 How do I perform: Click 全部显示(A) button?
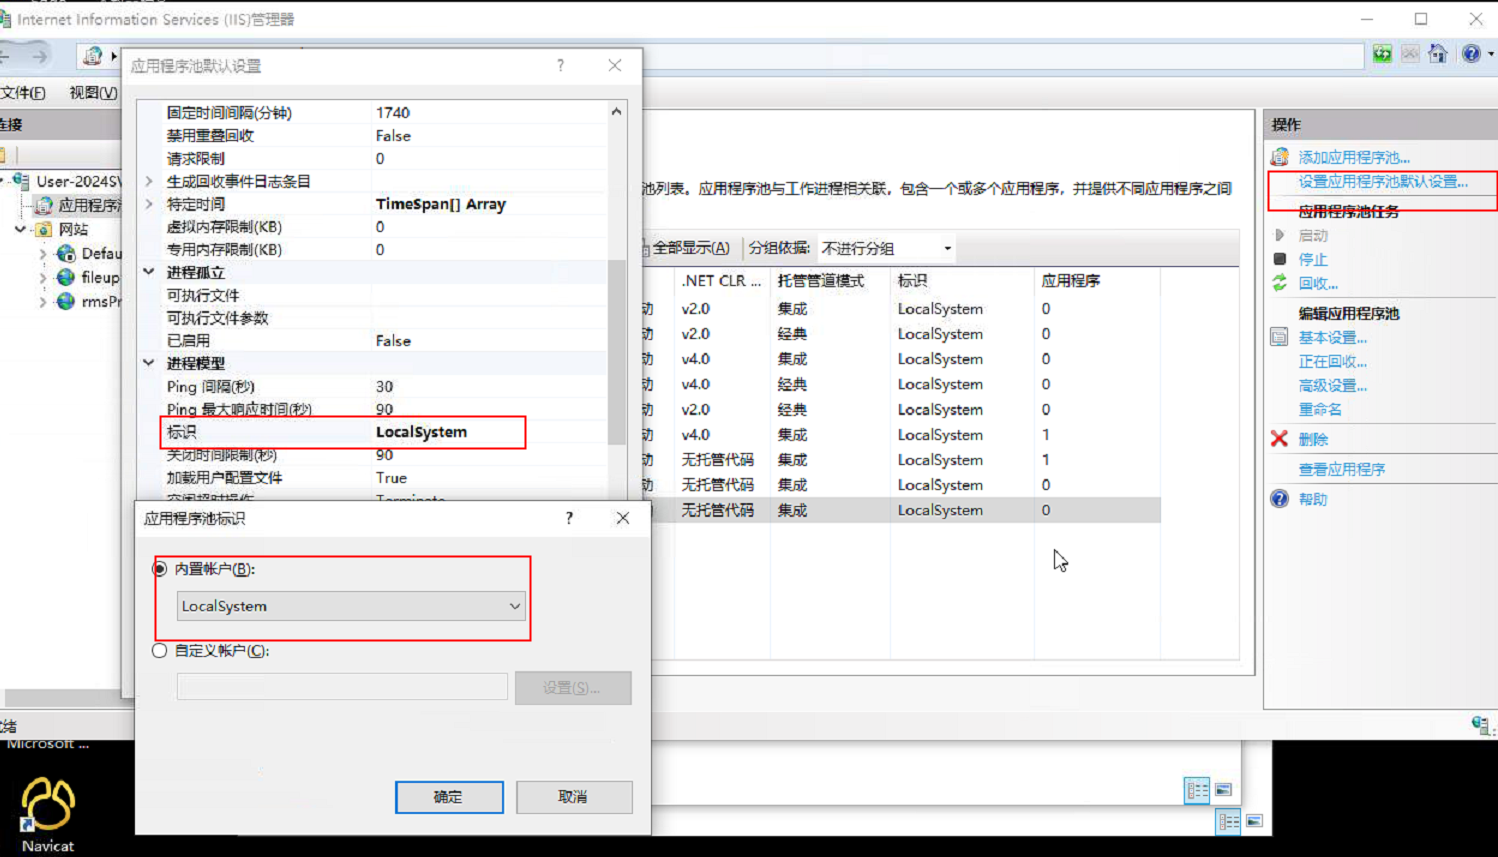688,248
